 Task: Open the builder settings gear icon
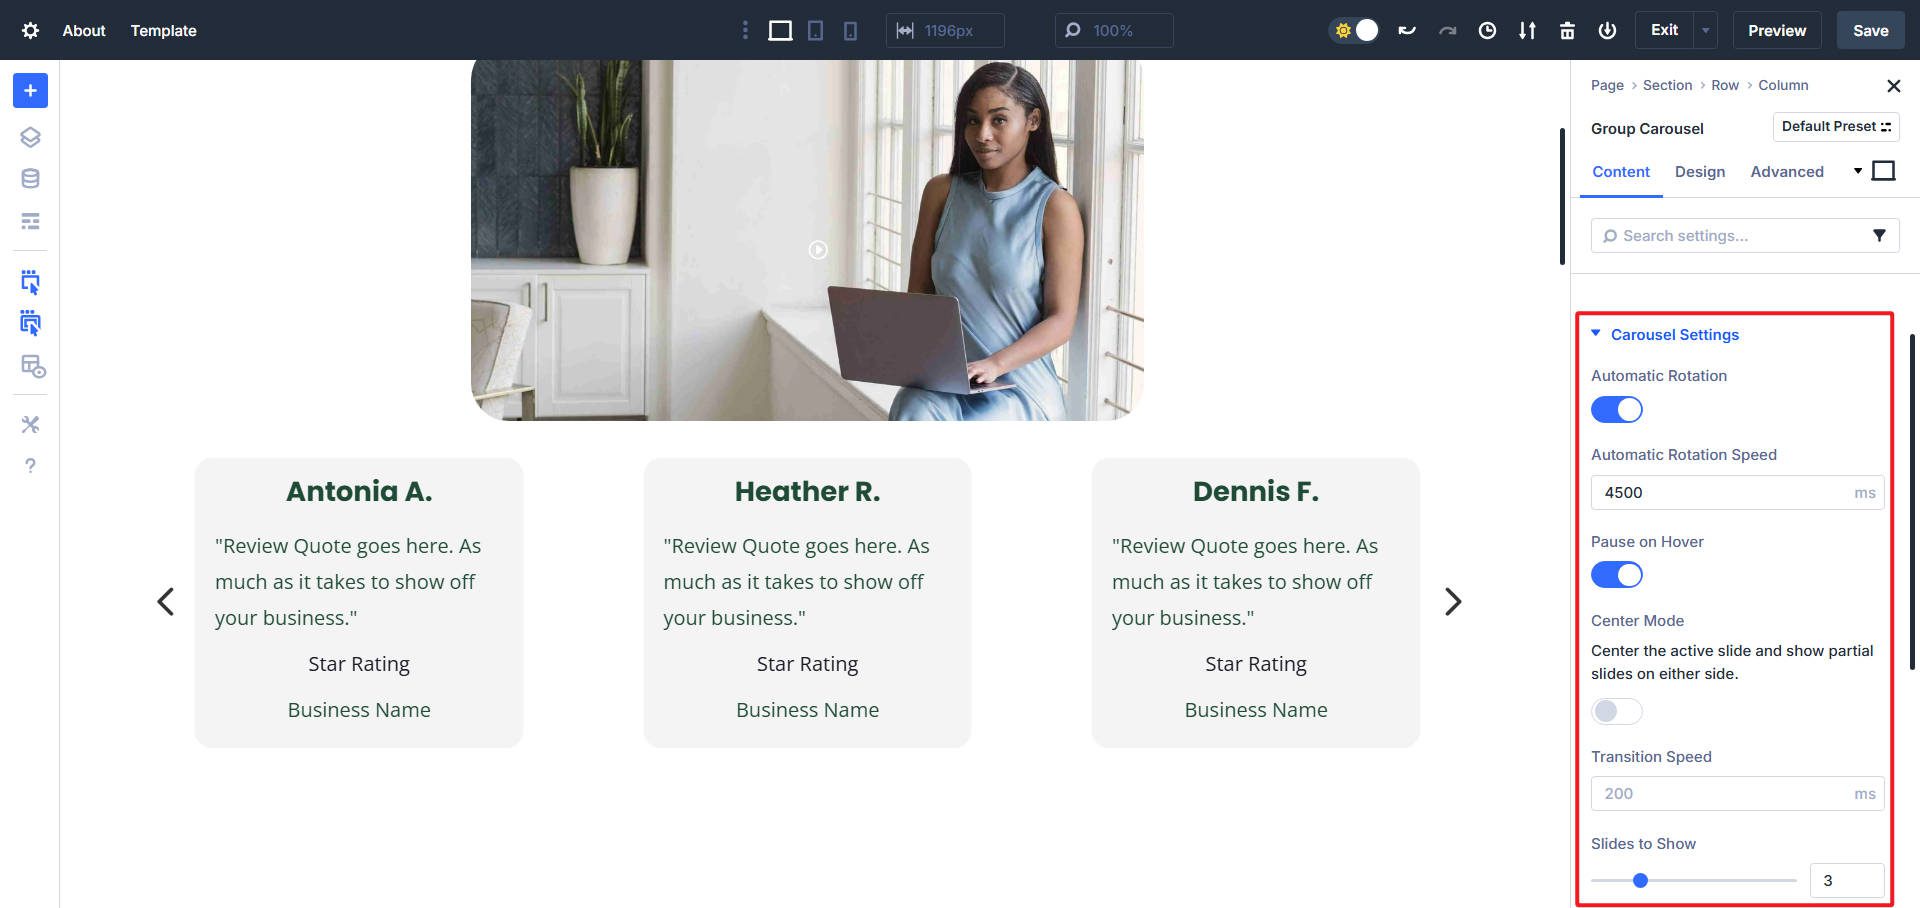click(x=30, y=31)
